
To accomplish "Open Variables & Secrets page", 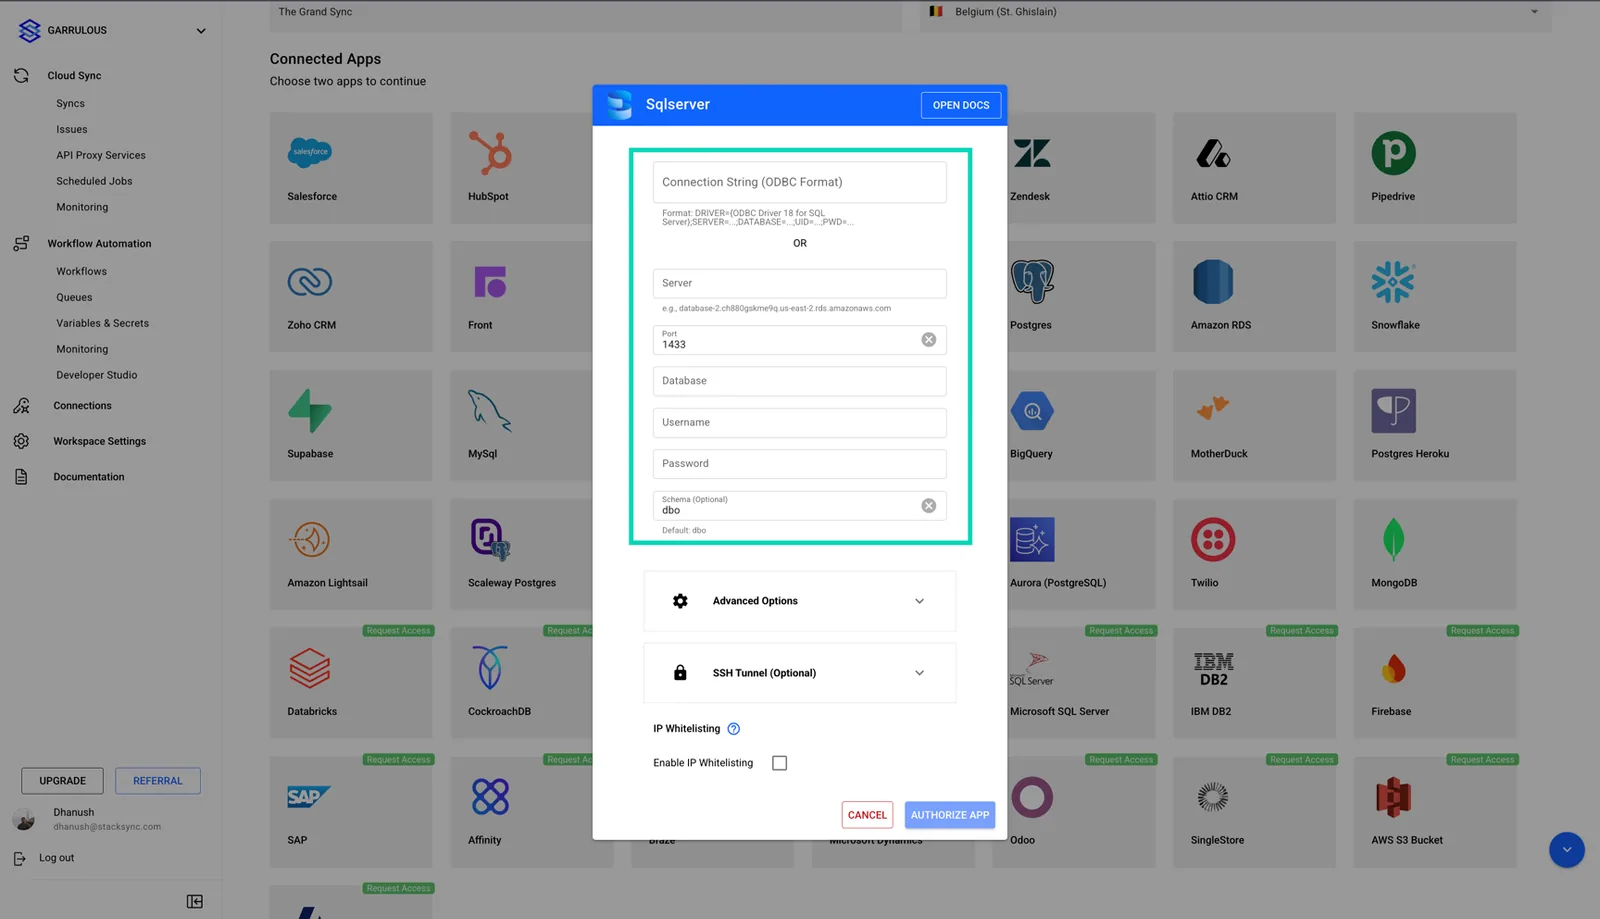I will point(102,324).
